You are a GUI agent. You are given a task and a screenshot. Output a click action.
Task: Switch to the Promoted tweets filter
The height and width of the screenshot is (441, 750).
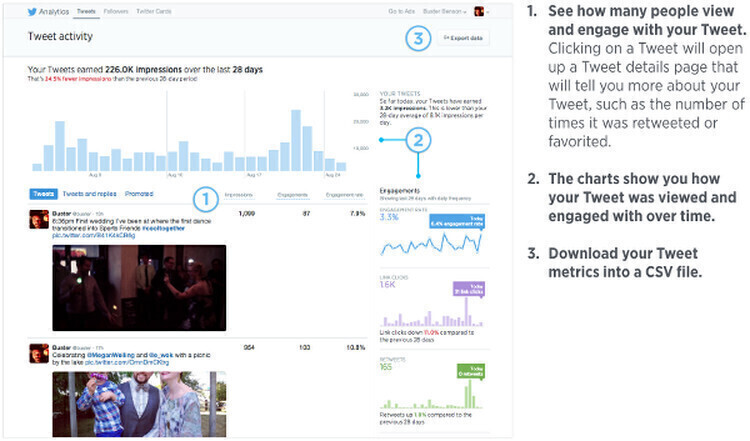click(139, 194)
